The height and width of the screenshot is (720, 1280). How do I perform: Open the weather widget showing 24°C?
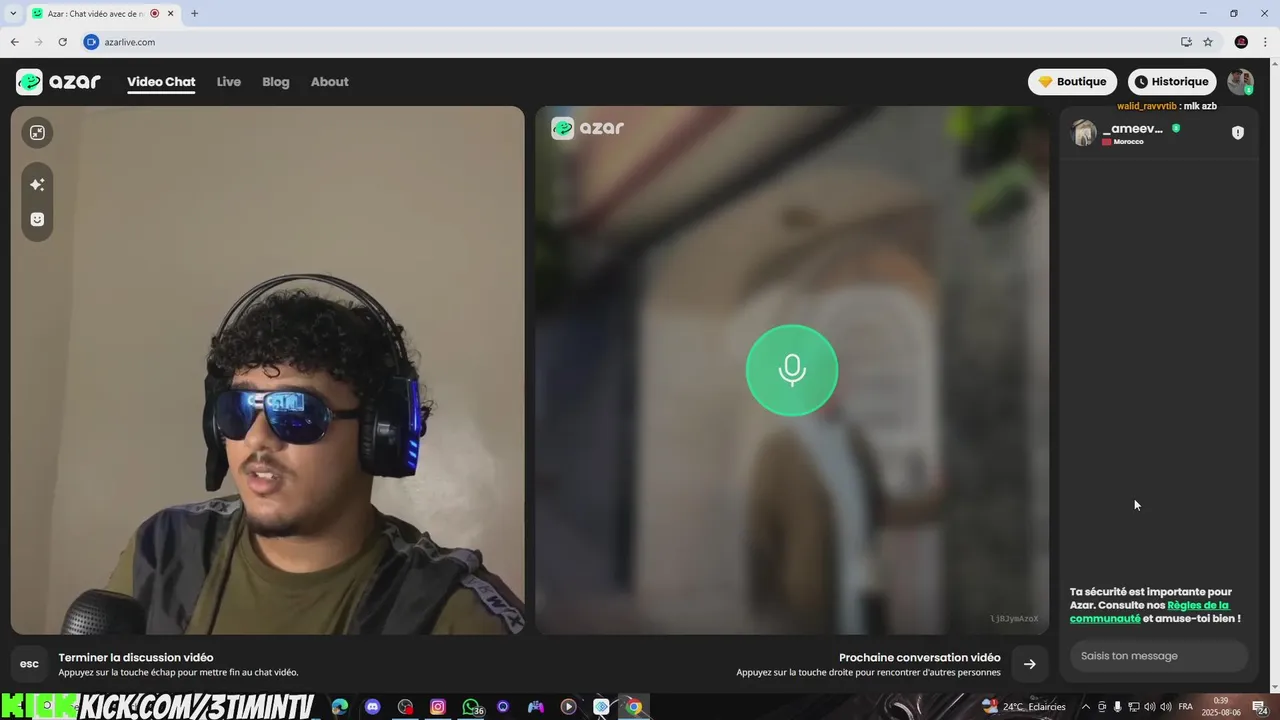[x=1024, y=707]
